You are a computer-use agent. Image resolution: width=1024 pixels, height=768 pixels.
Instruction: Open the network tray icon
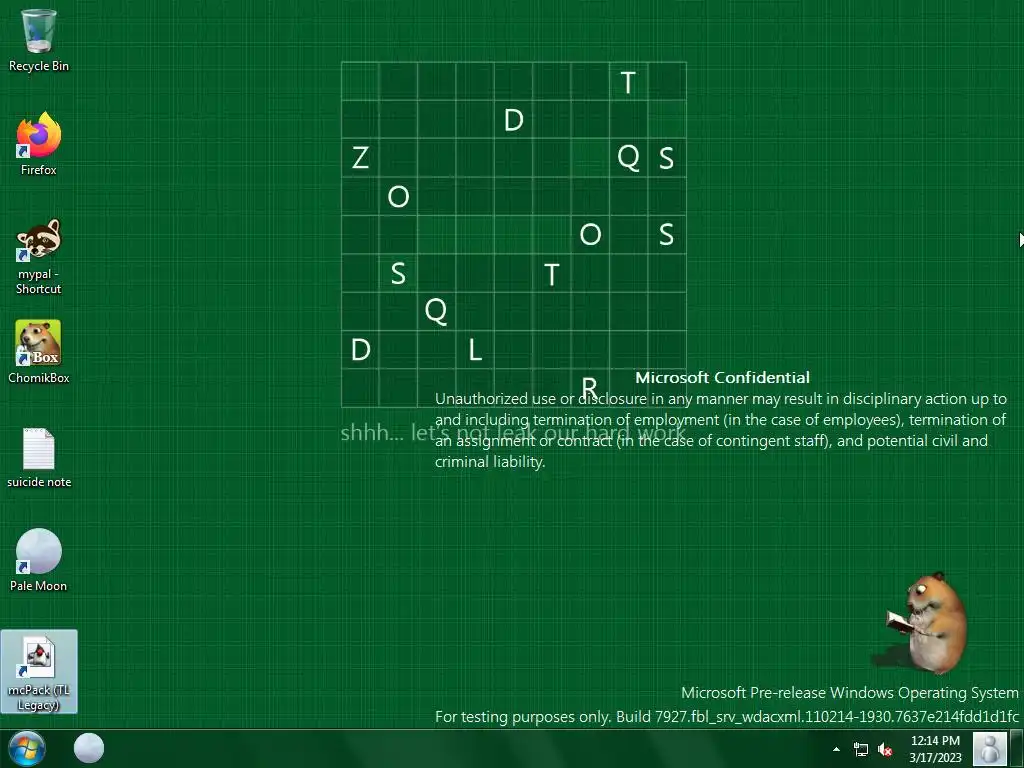[x=861, y=749]
